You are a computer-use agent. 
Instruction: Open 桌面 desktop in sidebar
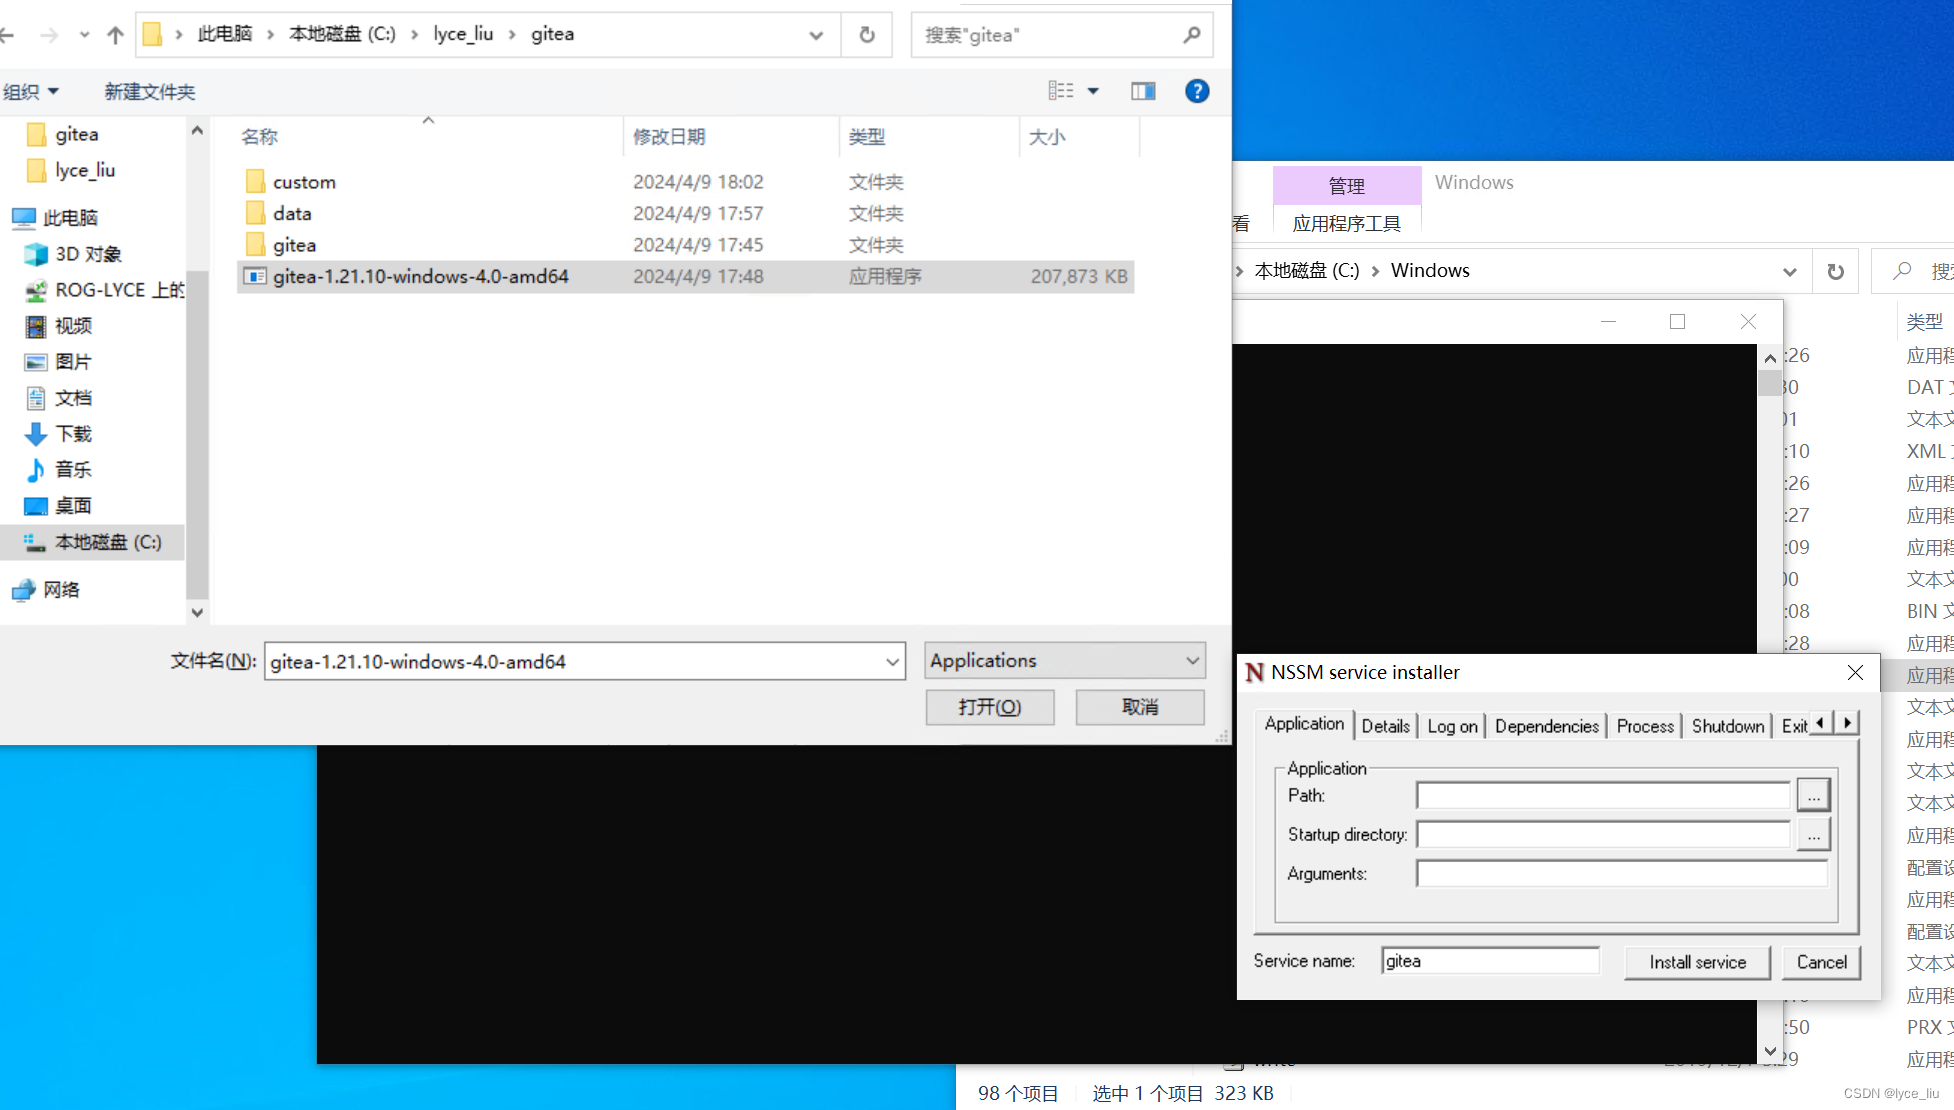pos(73,506)
